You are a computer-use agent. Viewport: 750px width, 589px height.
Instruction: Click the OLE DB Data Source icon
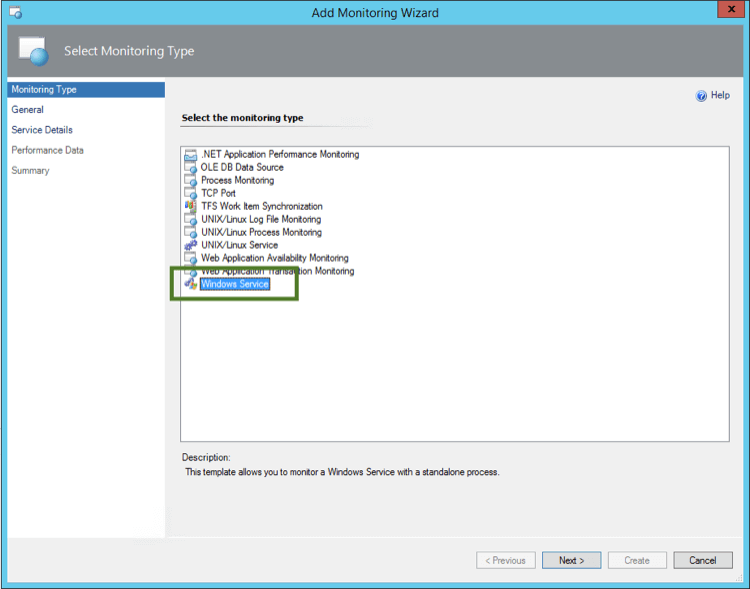tap(190, 167)
